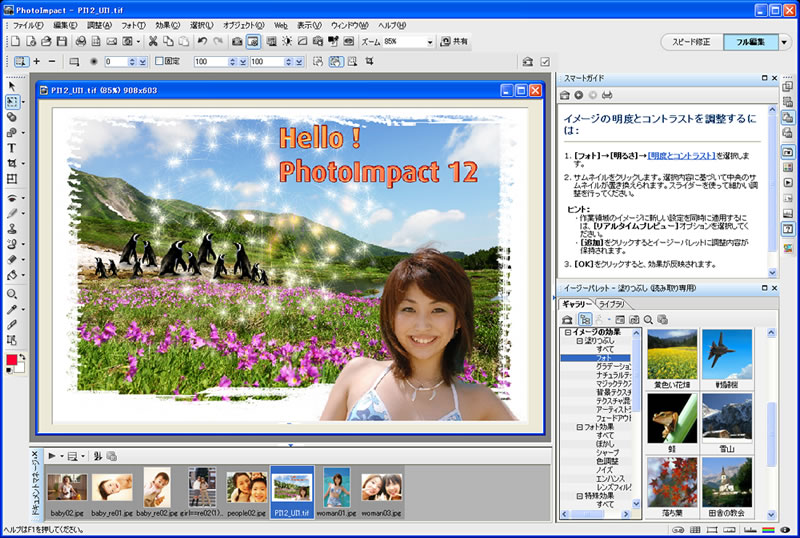Viewport: 800px width, 538px height.
Task: Select the Bucket Fill tool
Action: coord(12,275)
